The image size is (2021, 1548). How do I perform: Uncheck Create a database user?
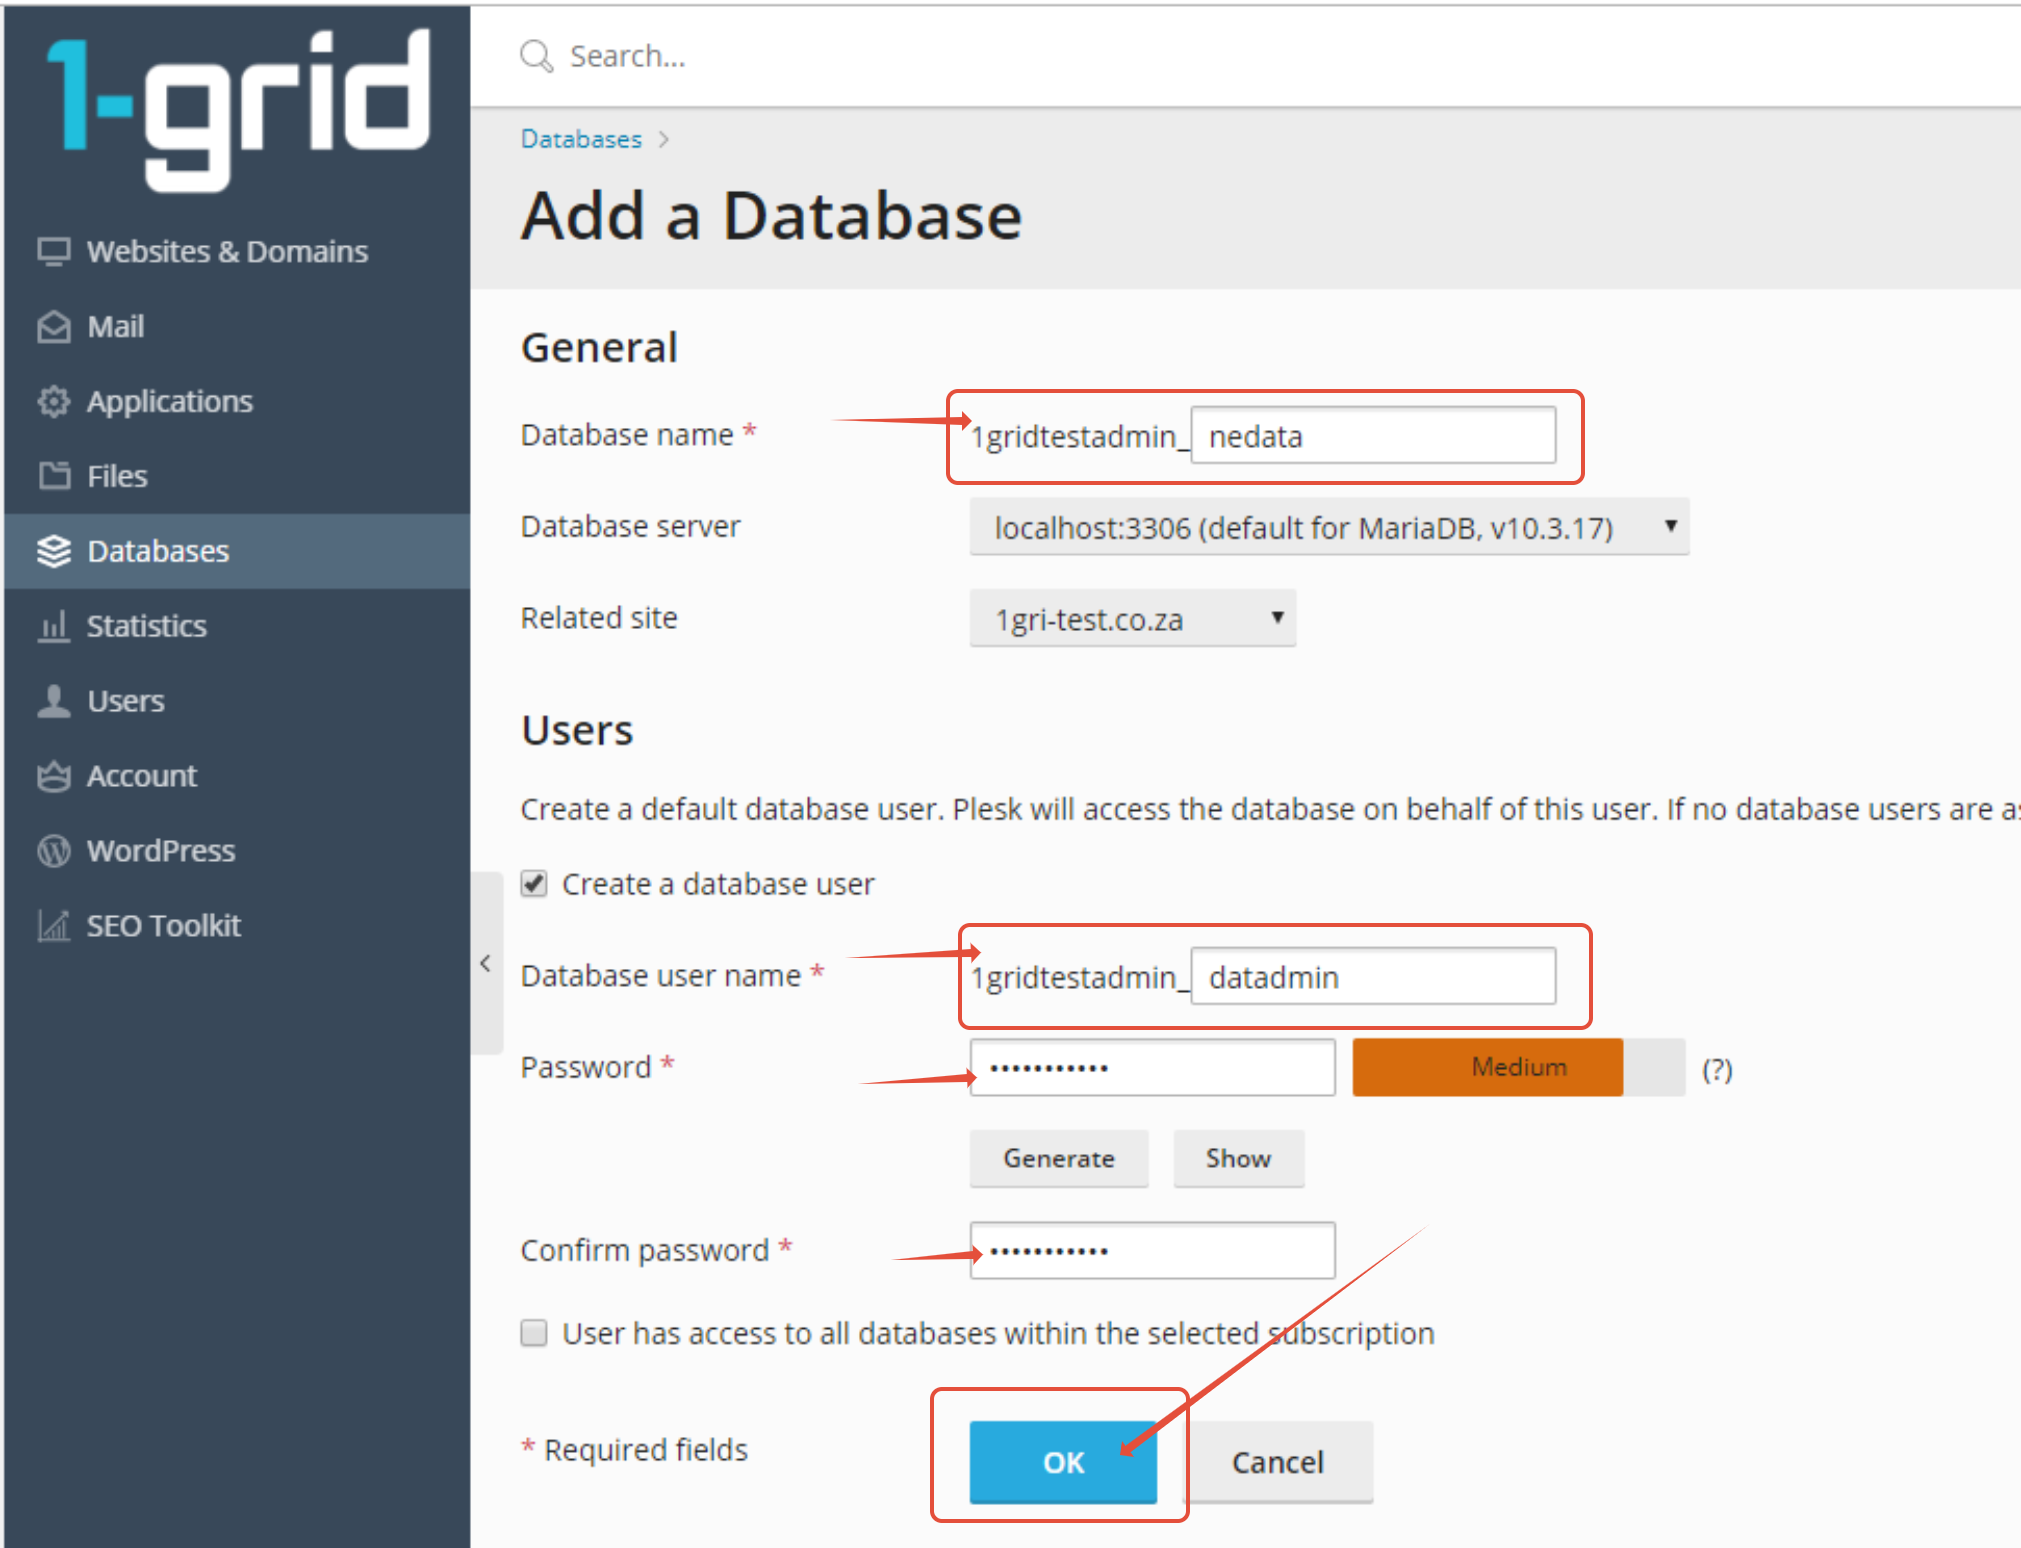pos(534,884)
